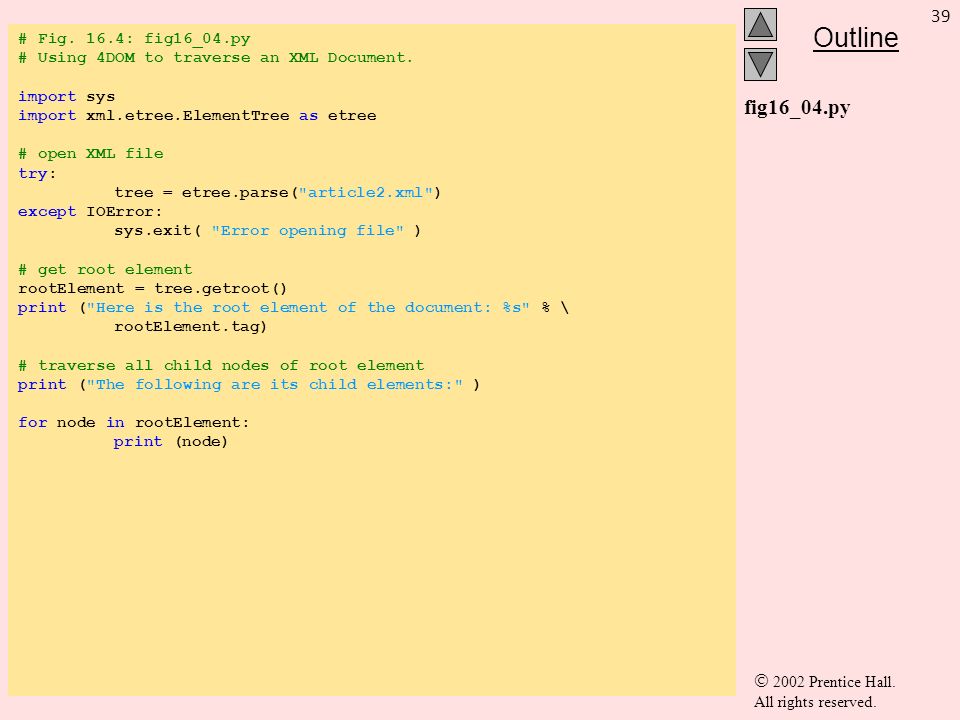Click the 'Here is the root element' print line
960x720 pixels.
(293, 307)
